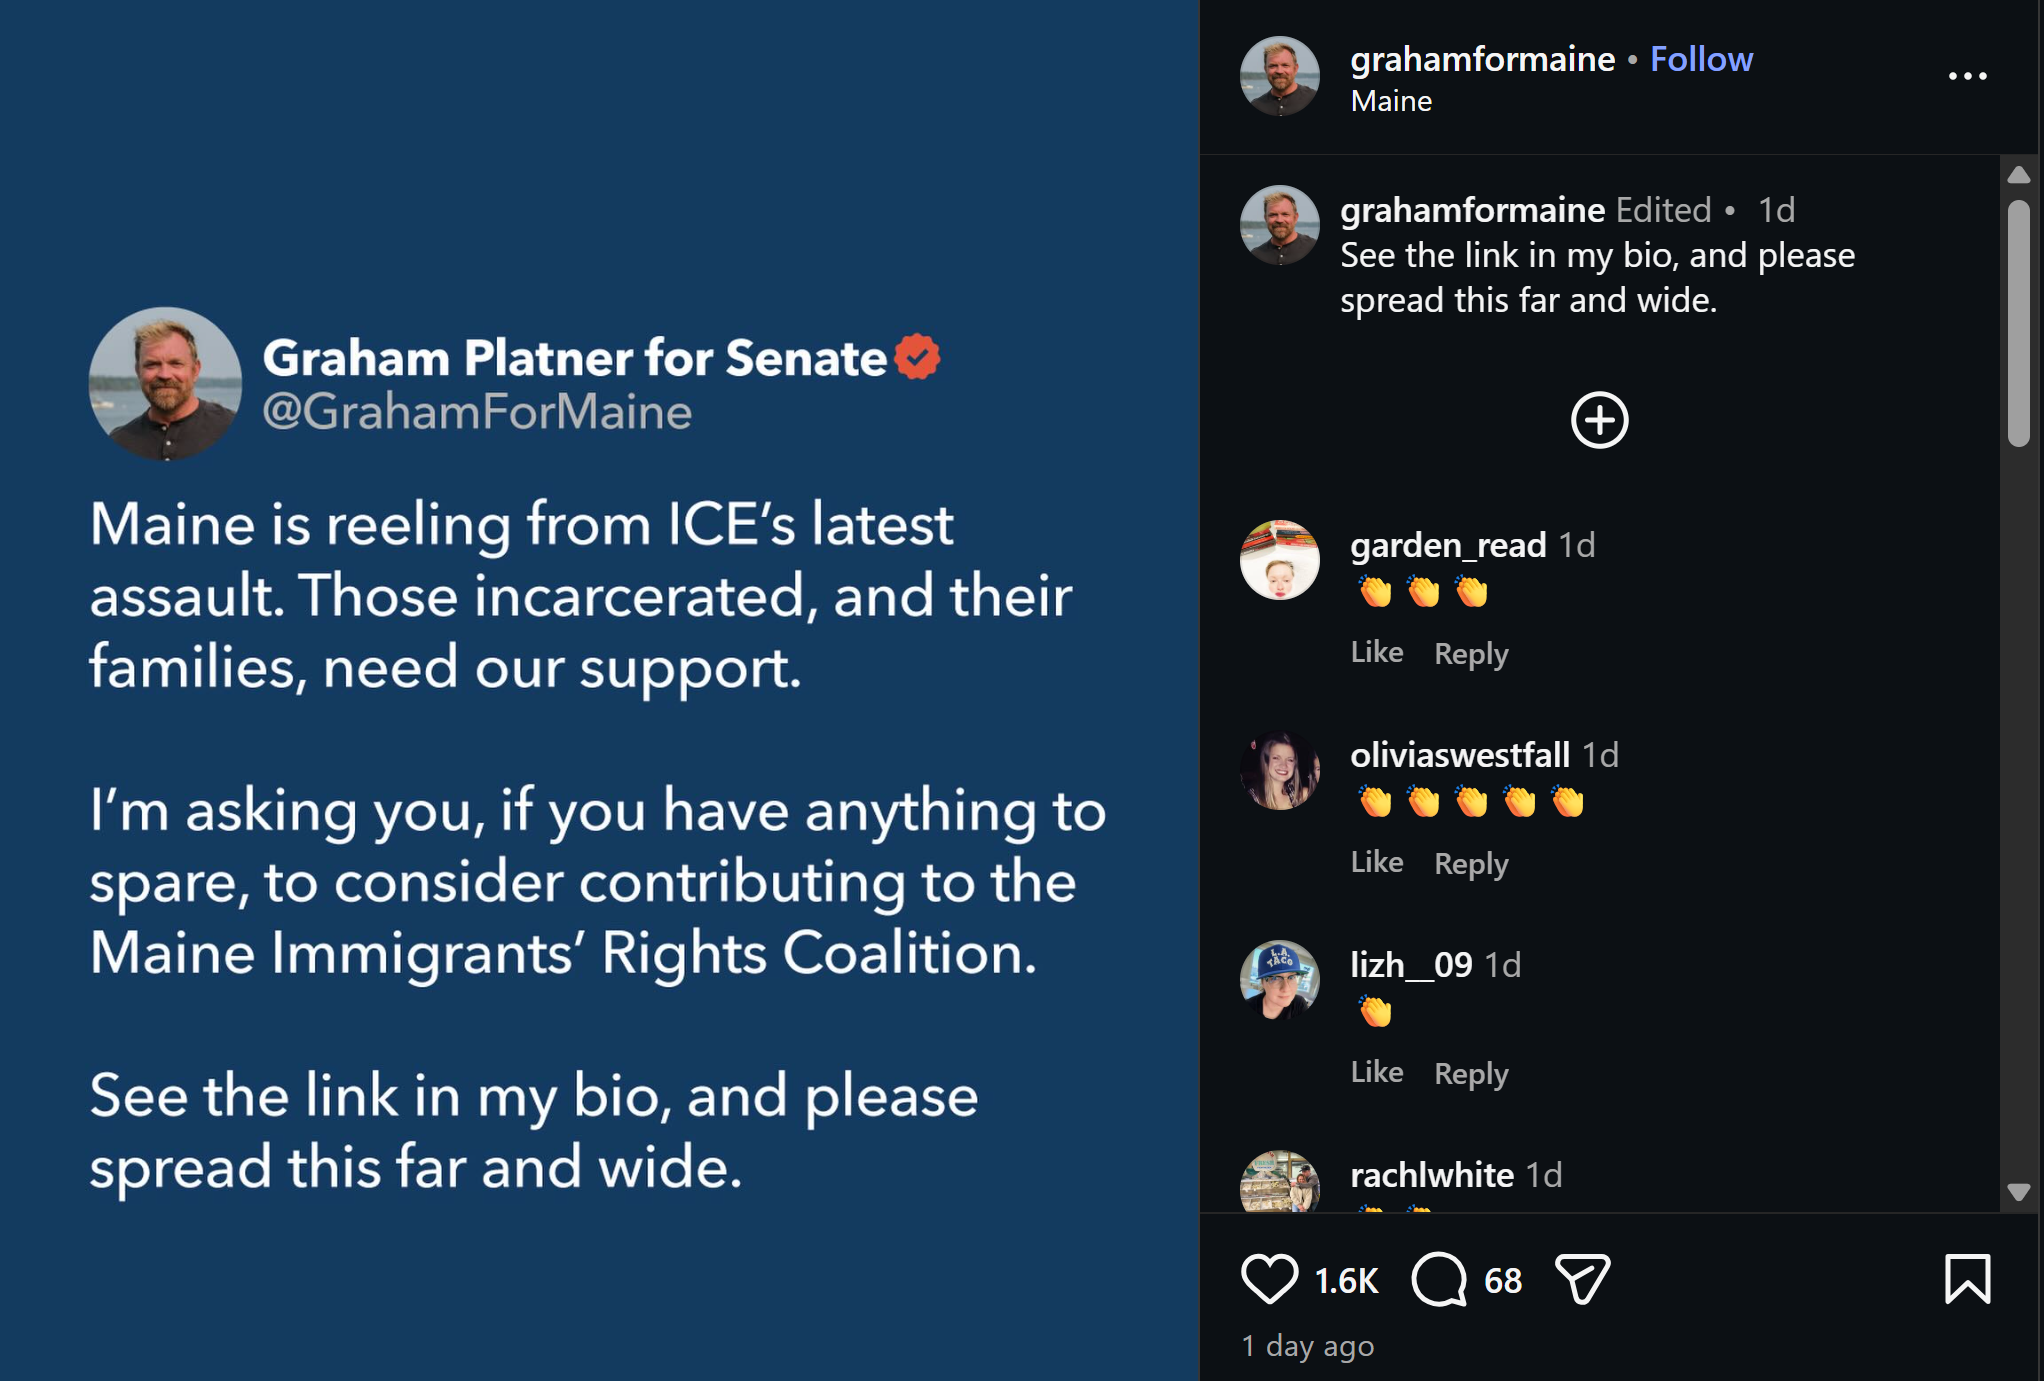Like oliviaswestfall's clapping comment

pos(1376,862)
